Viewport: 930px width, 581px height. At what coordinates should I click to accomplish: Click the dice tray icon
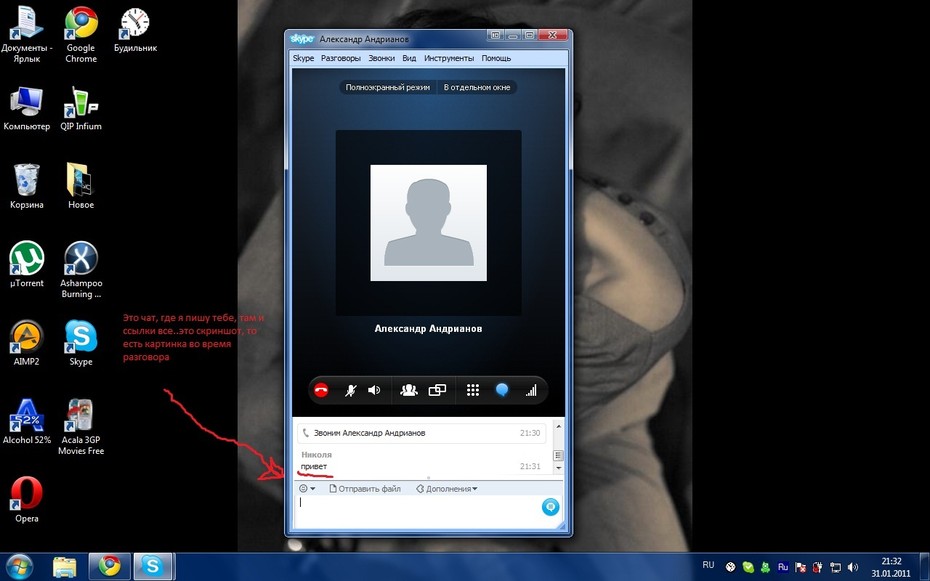[731, 567]
